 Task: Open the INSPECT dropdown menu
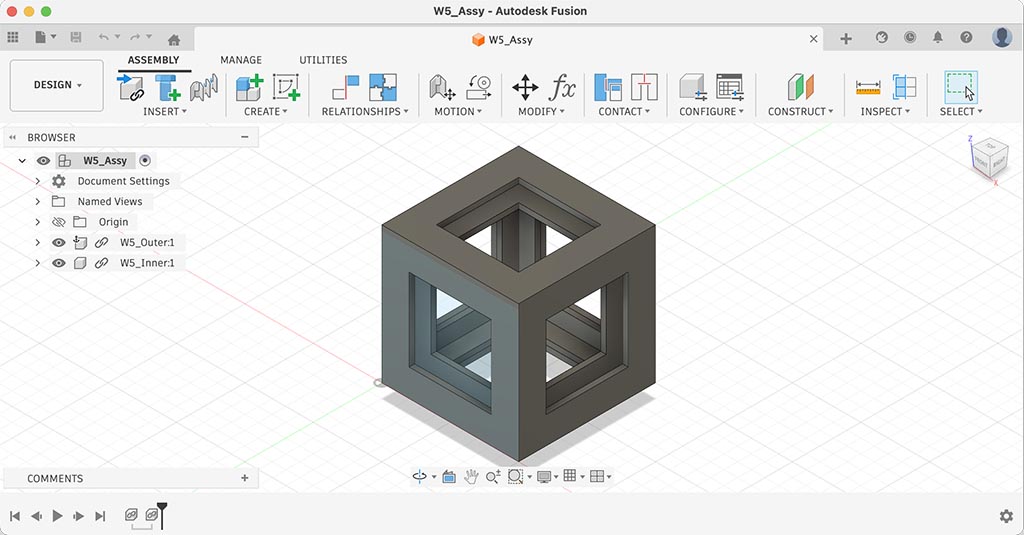click(885, 112)
